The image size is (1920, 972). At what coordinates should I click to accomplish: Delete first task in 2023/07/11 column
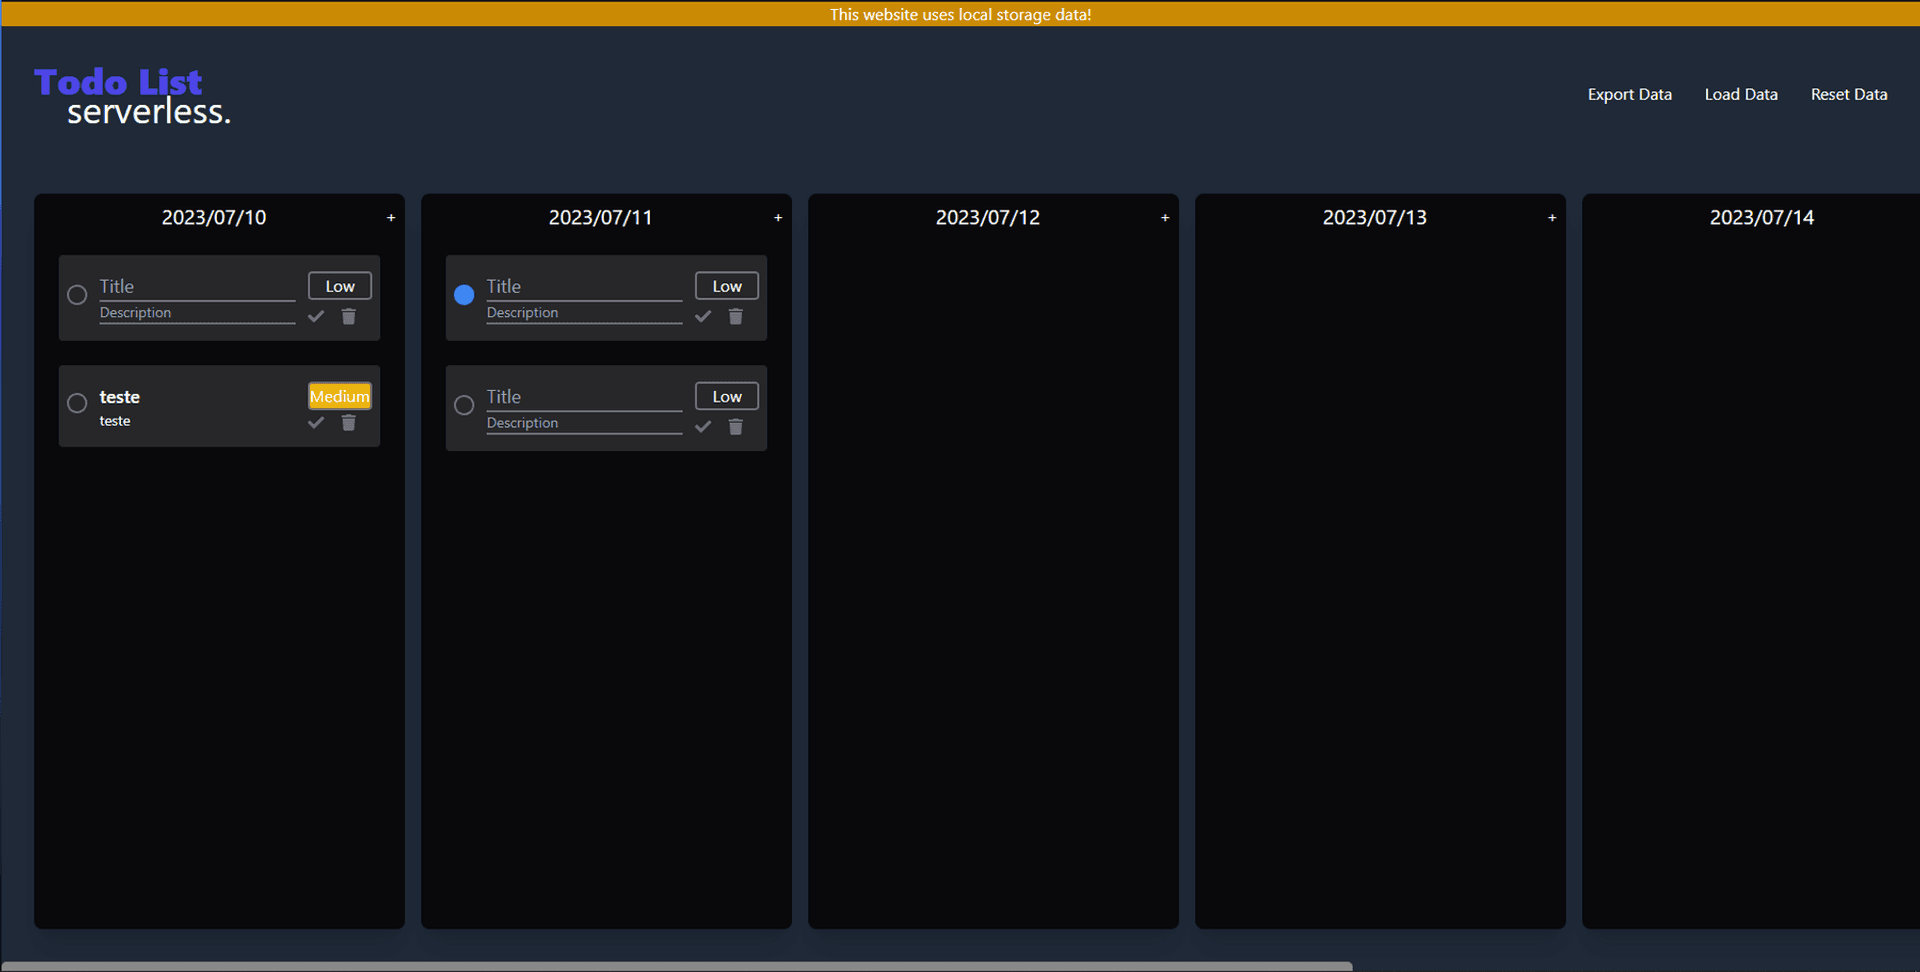click(735, 317)
